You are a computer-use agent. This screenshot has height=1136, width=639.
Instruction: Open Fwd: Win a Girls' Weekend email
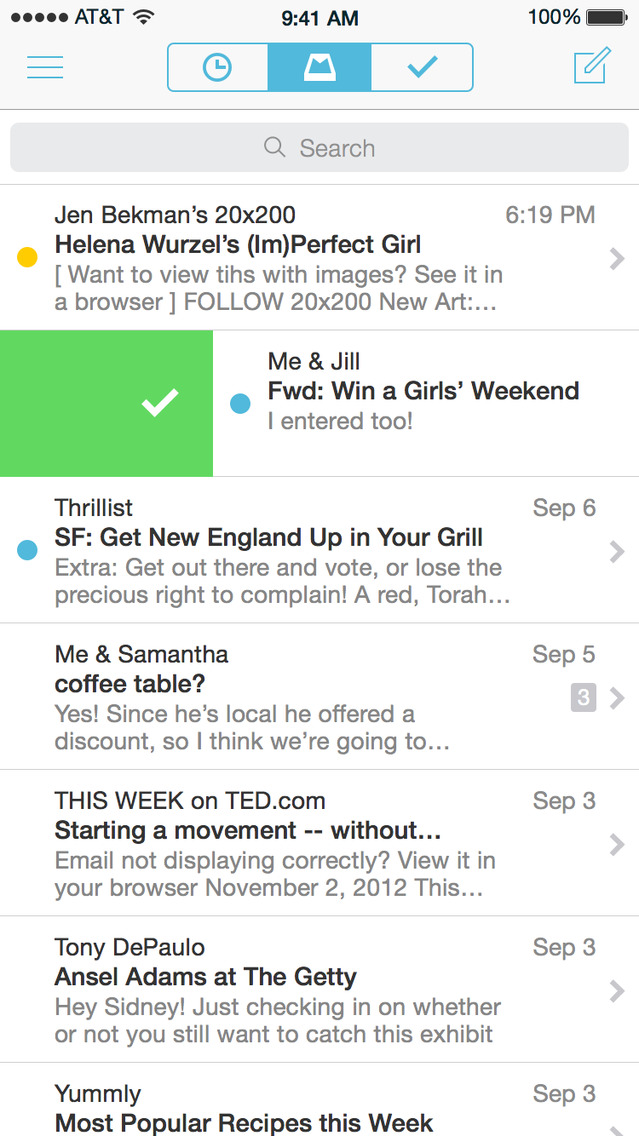pos(423,391)
